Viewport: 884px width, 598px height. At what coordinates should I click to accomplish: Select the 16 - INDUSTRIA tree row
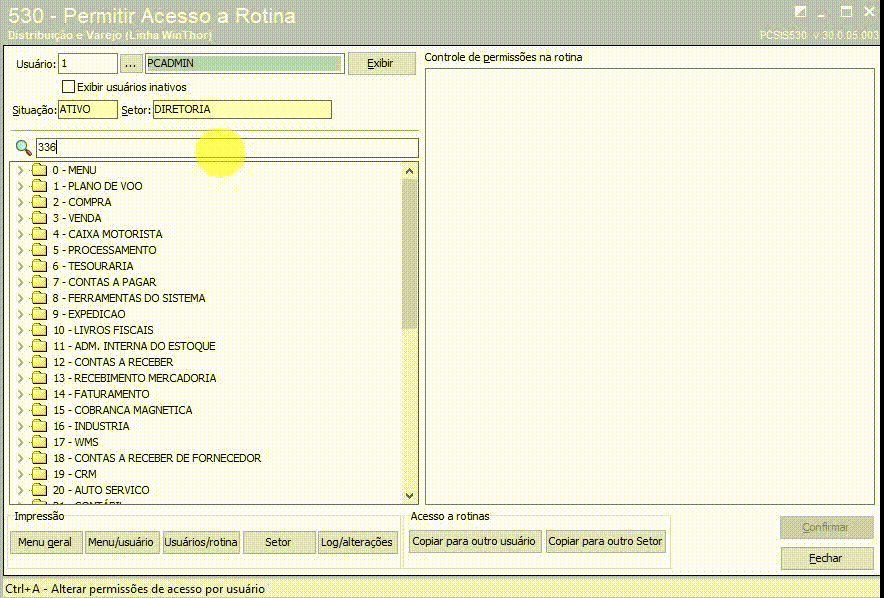click(x=91, y=426)
